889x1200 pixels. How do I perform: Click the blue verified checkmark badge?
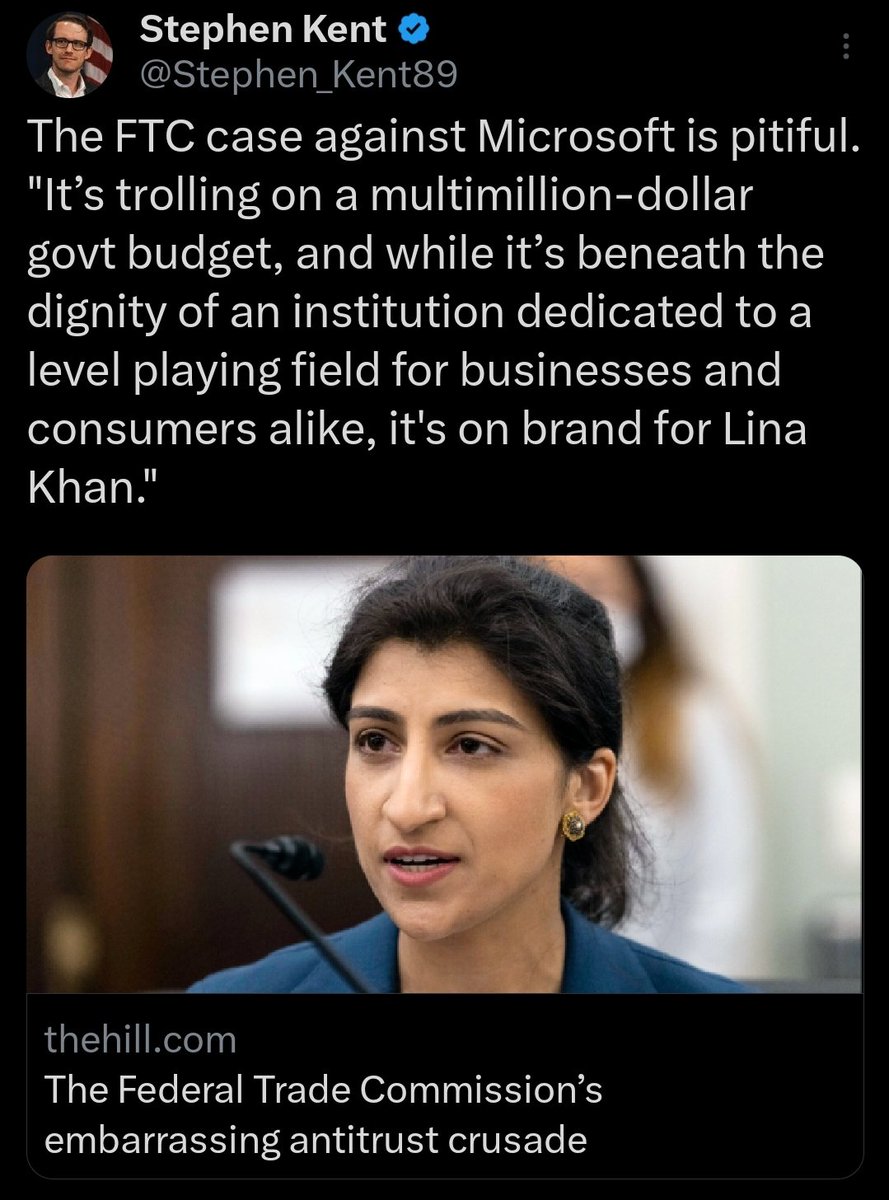tap(414, 31)
